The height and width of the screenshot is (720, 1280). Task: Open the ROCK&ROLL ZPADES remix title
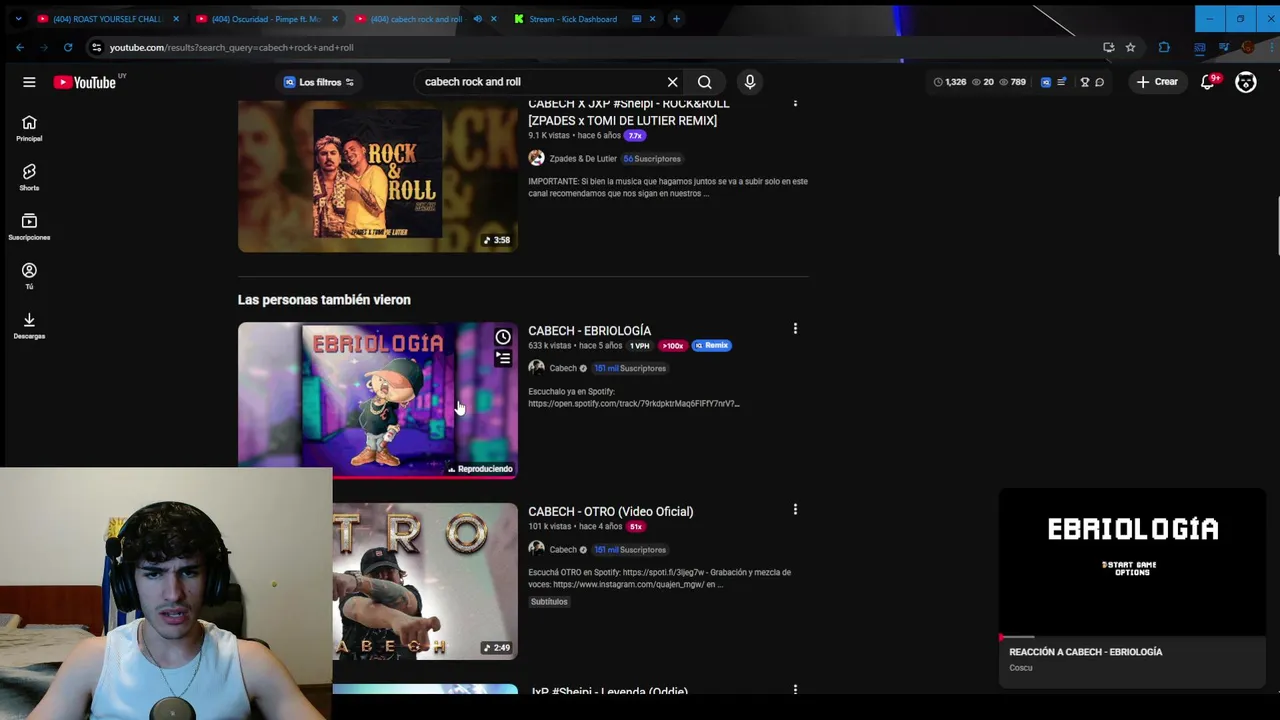tap(628, 112)
